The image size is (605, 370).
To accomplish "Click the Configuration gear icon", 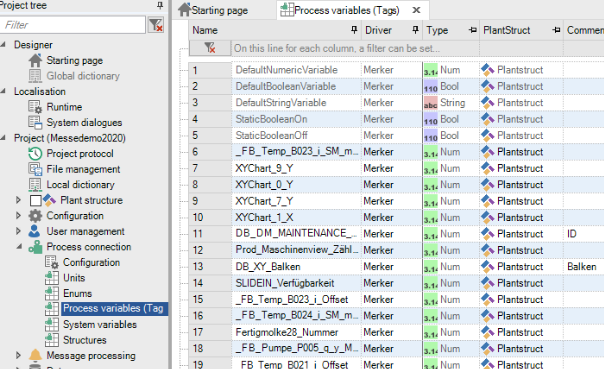I will coord(35,216).
